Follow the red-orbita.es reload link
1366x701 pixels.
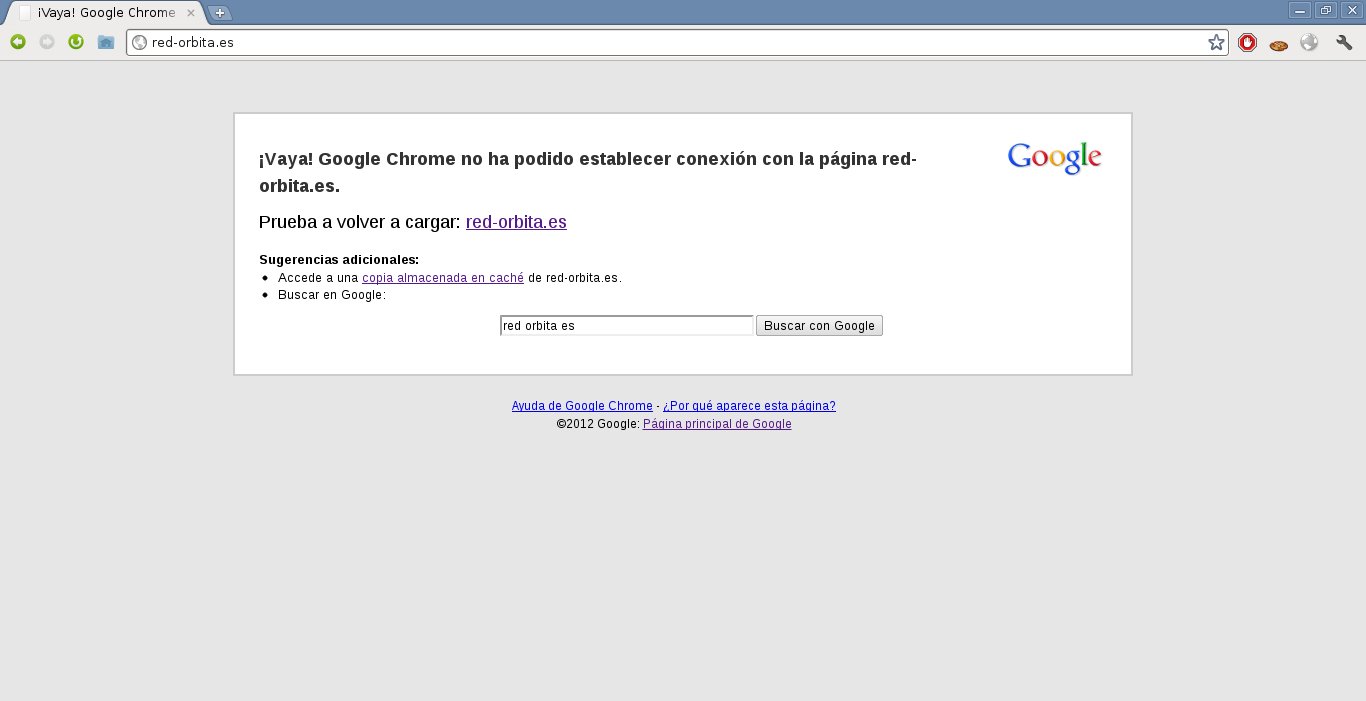516,222
